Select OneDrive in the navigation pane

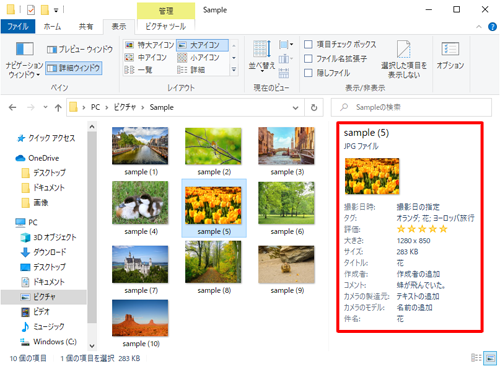pos(38,158)
